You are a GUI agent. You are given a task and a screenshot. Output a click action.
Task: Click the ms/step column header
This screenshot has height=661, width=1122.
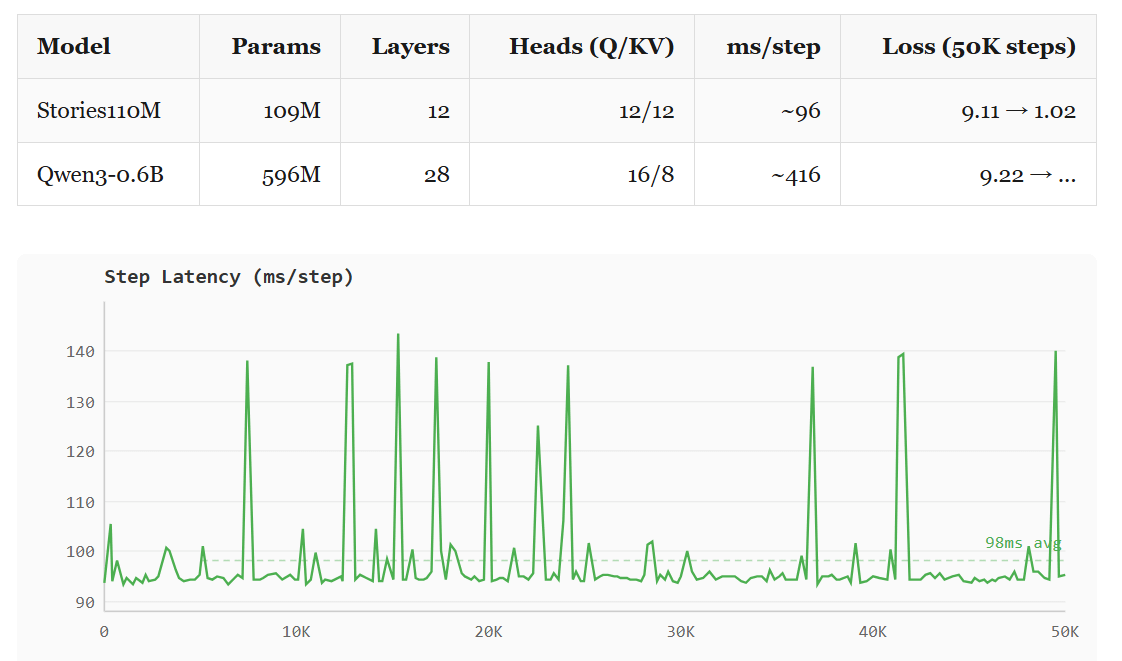pos(774,46)
